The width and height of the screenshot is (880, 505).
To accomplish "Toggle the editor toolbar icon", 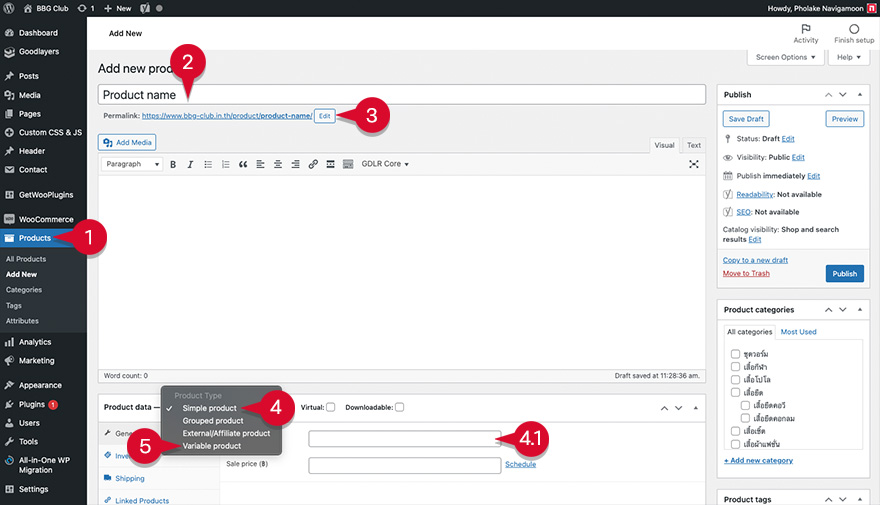I will 348,164.
